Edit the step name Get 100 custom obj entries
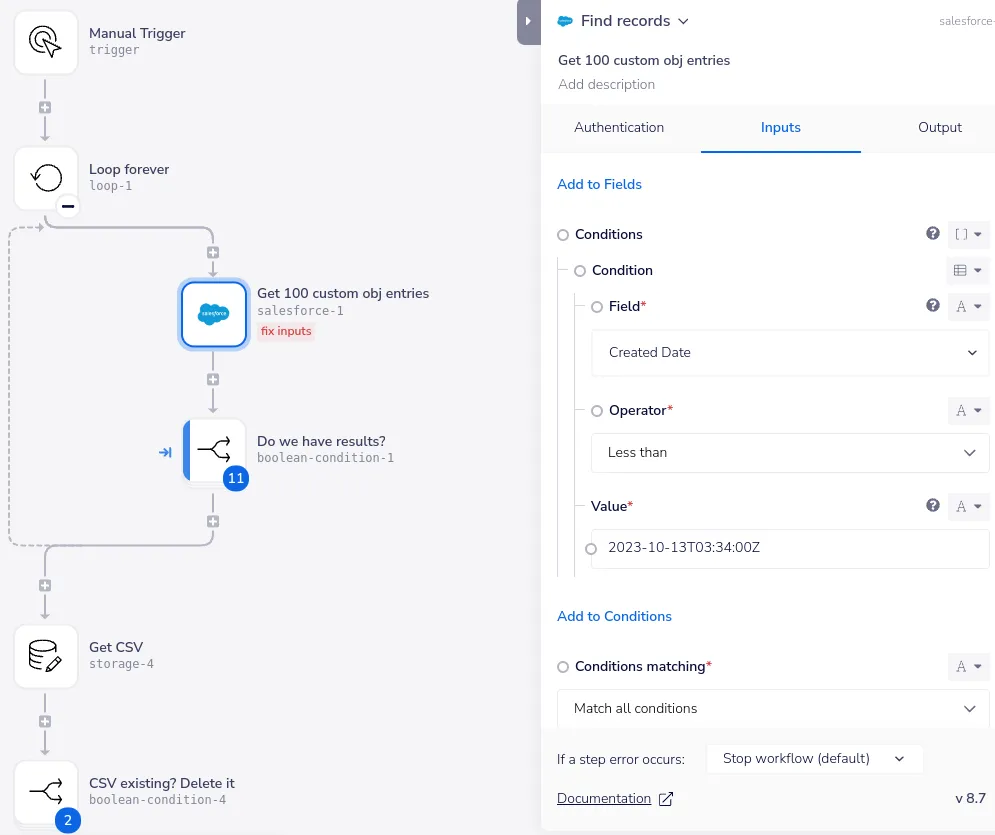The width and height of the screenshot is (995, 835). pyautogui.click(x=644, y=60)
